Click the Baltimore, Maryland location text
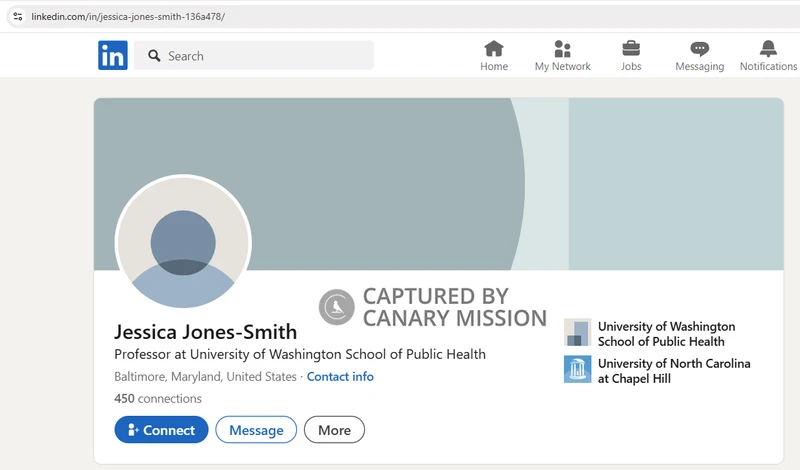800x470 pixels. click(205, 377)
